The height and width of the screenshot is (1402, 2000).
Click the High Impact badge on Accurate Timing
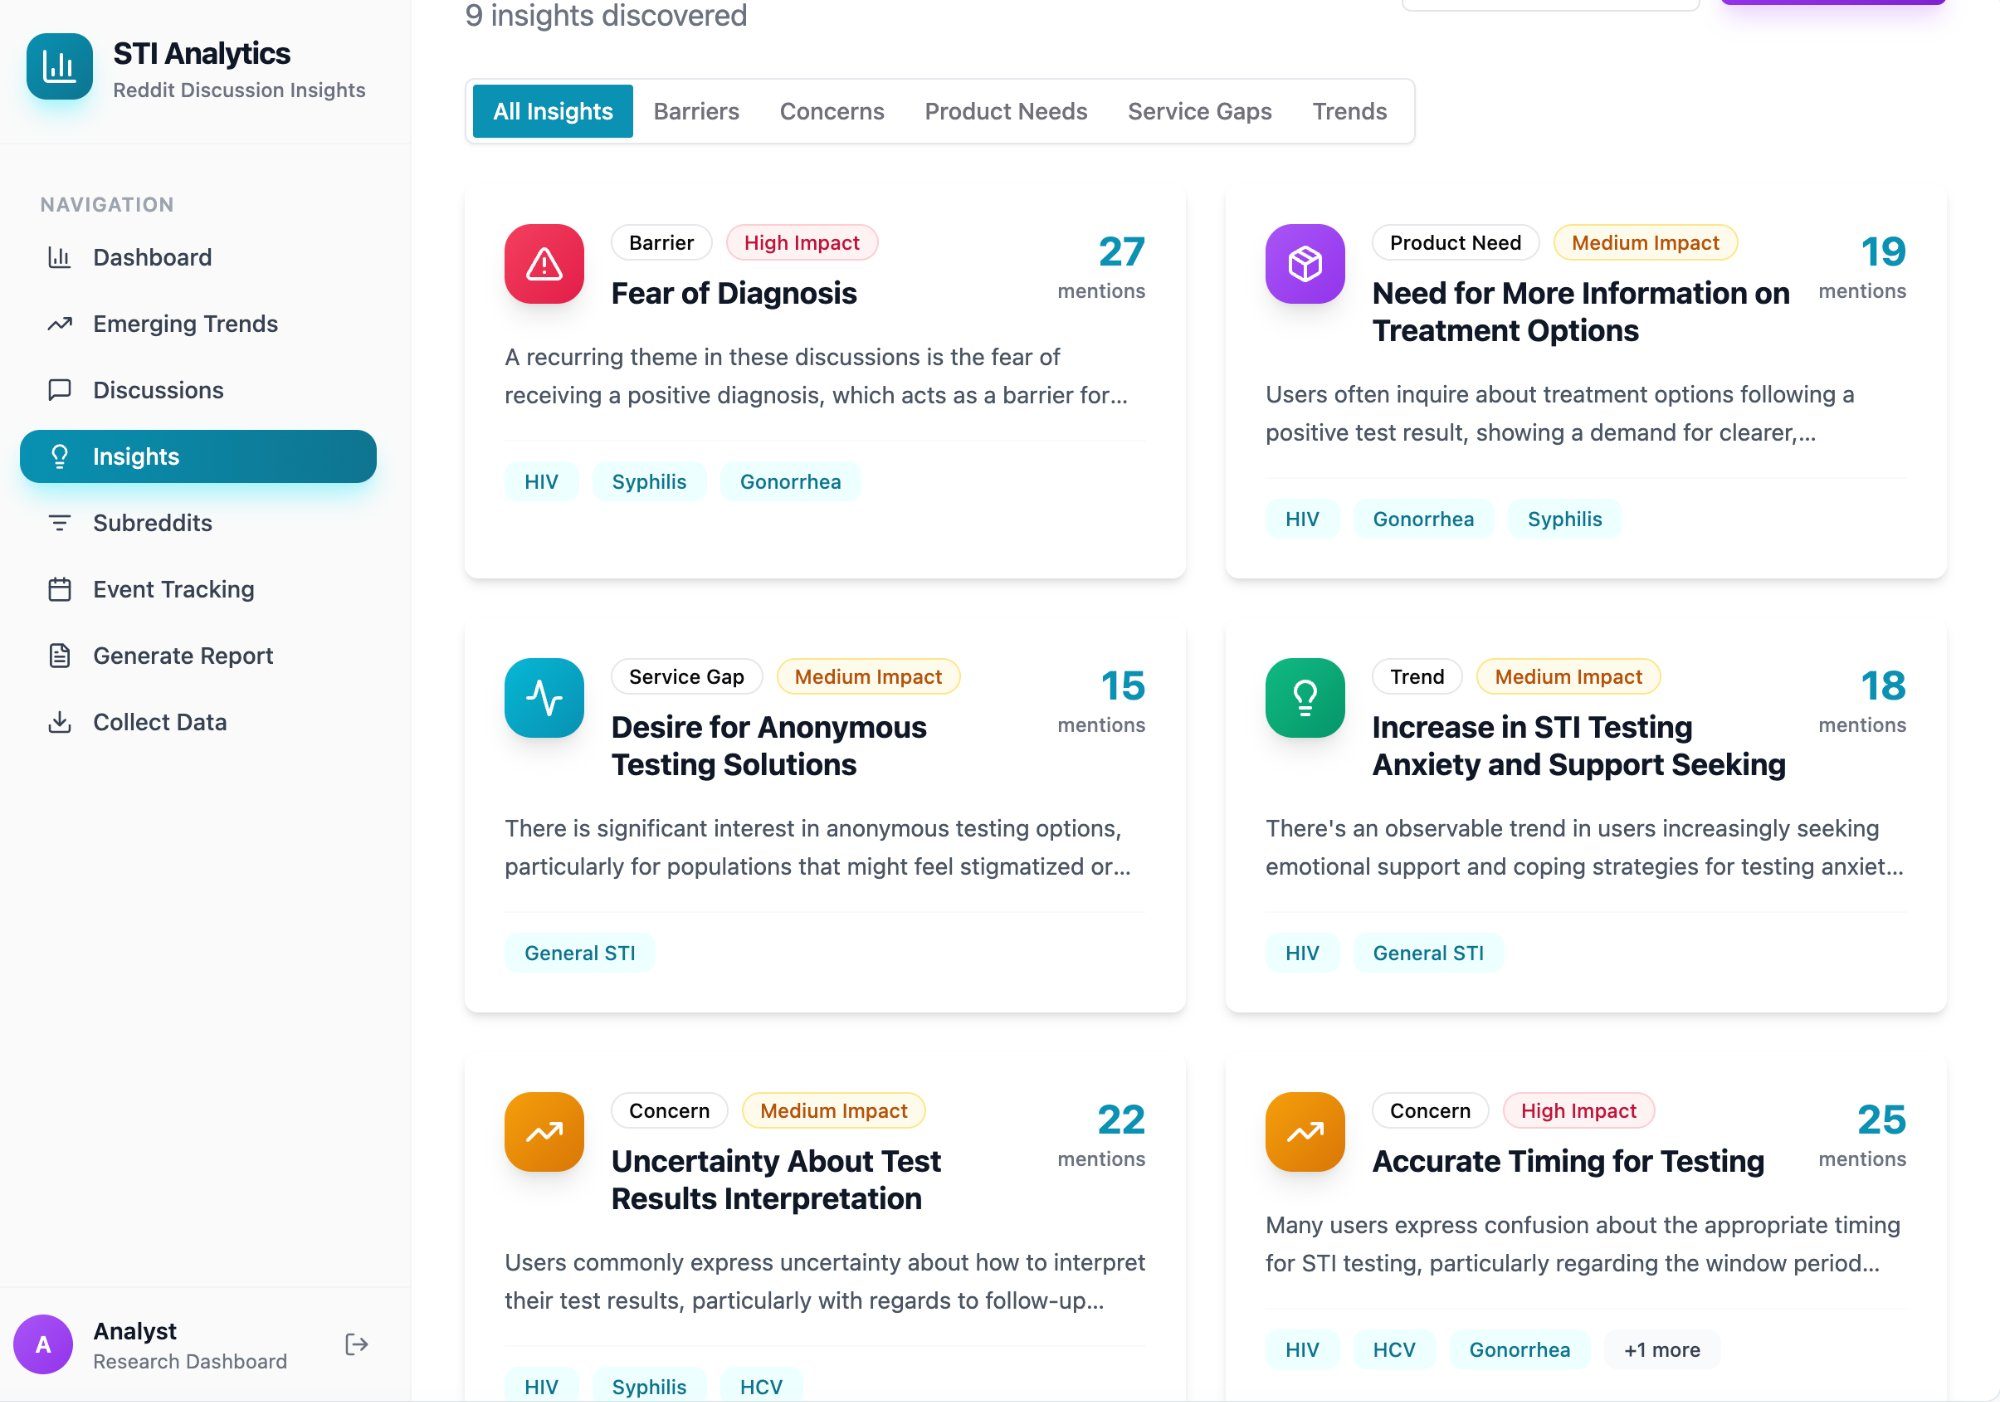[x=1578, y=1111]
